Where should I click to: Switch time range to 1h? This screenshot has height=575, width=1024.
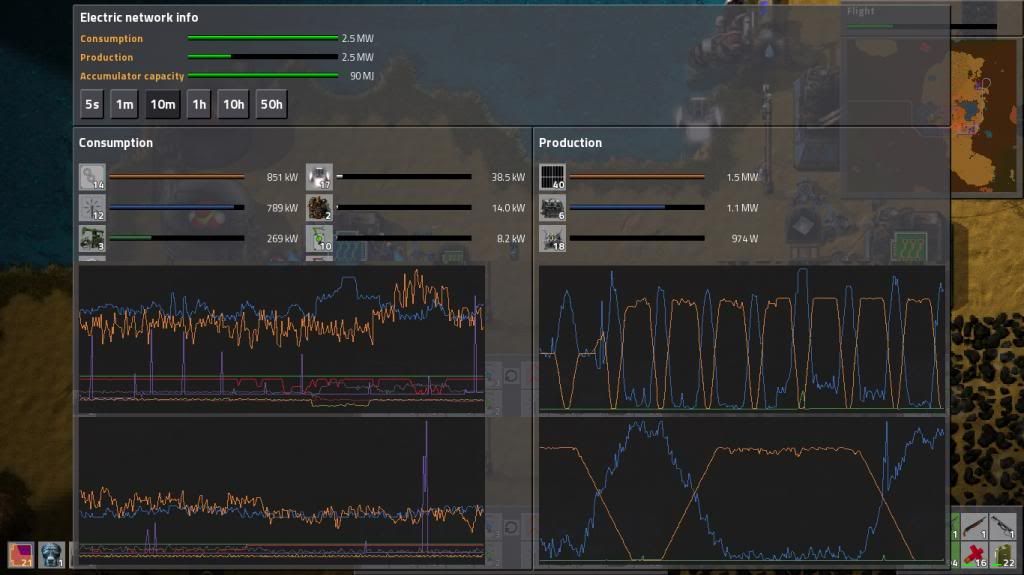pyautogui.click(x=199, y=105)
